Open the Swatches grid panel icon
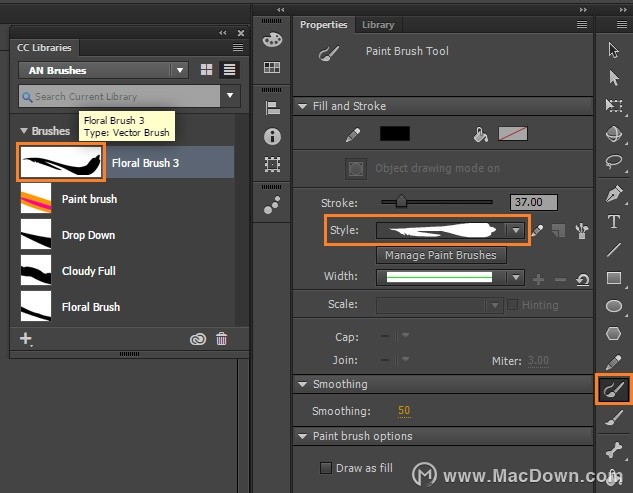 (x=272, y=67)
